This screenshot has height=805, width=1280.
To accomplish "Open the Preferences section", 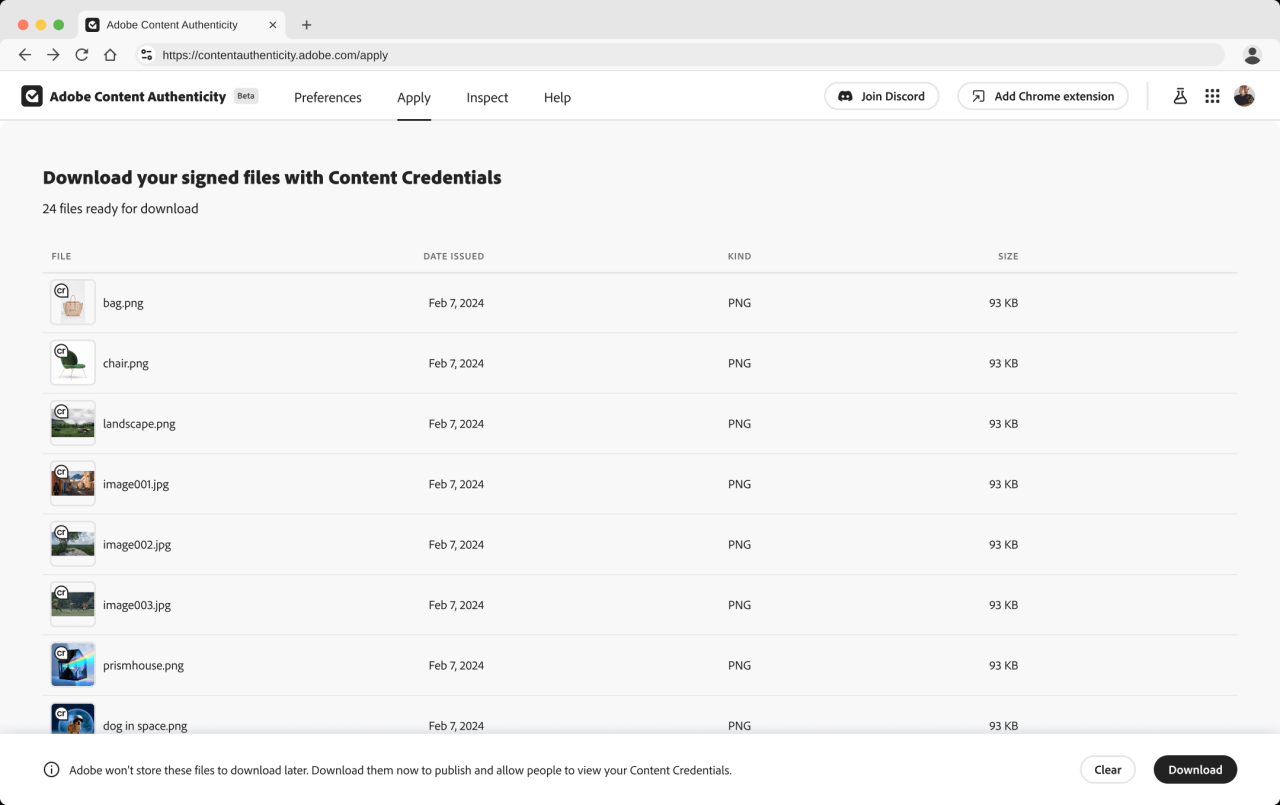I will [x=327, y=97].
